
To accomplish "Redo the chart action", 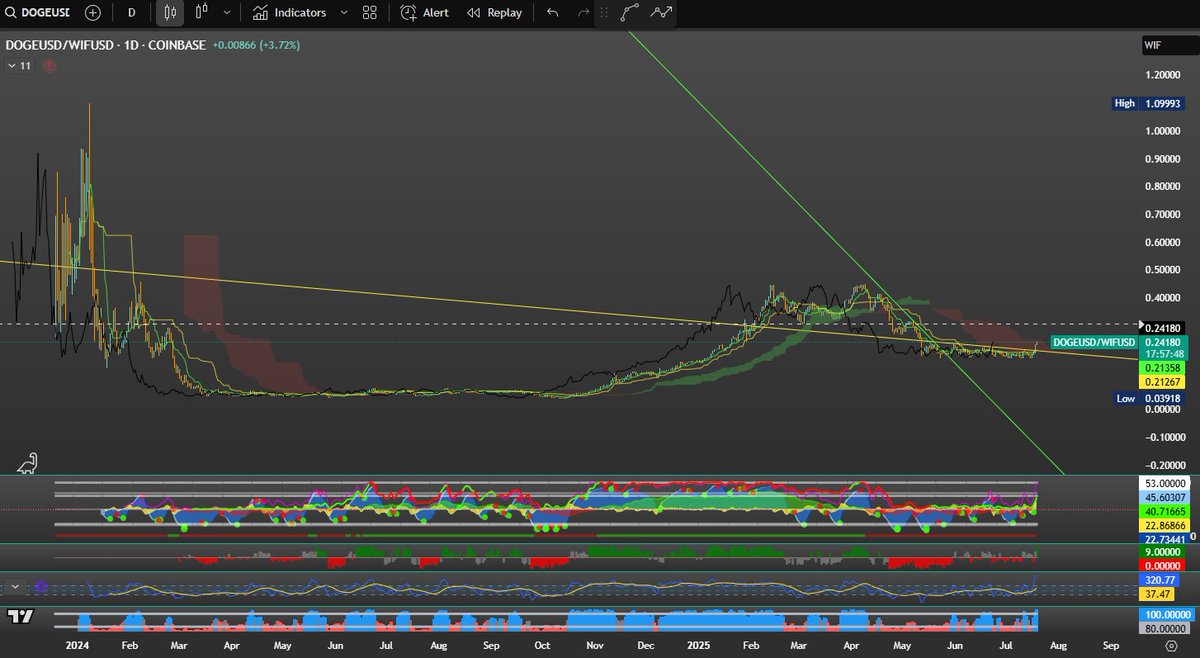I will coord(583,13).
